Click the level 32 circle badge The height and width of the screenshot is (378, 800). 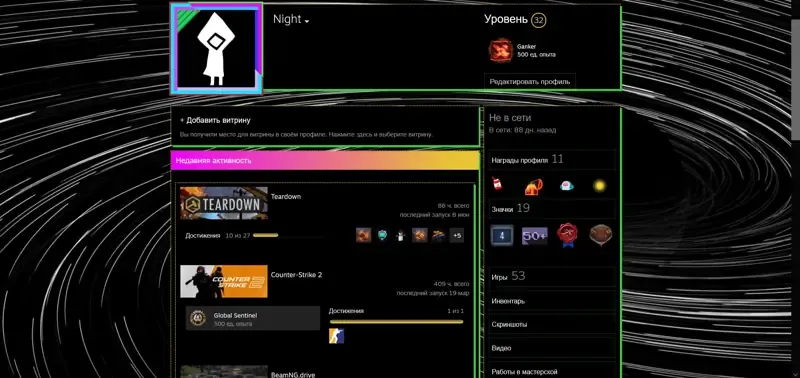coord(538,20)
